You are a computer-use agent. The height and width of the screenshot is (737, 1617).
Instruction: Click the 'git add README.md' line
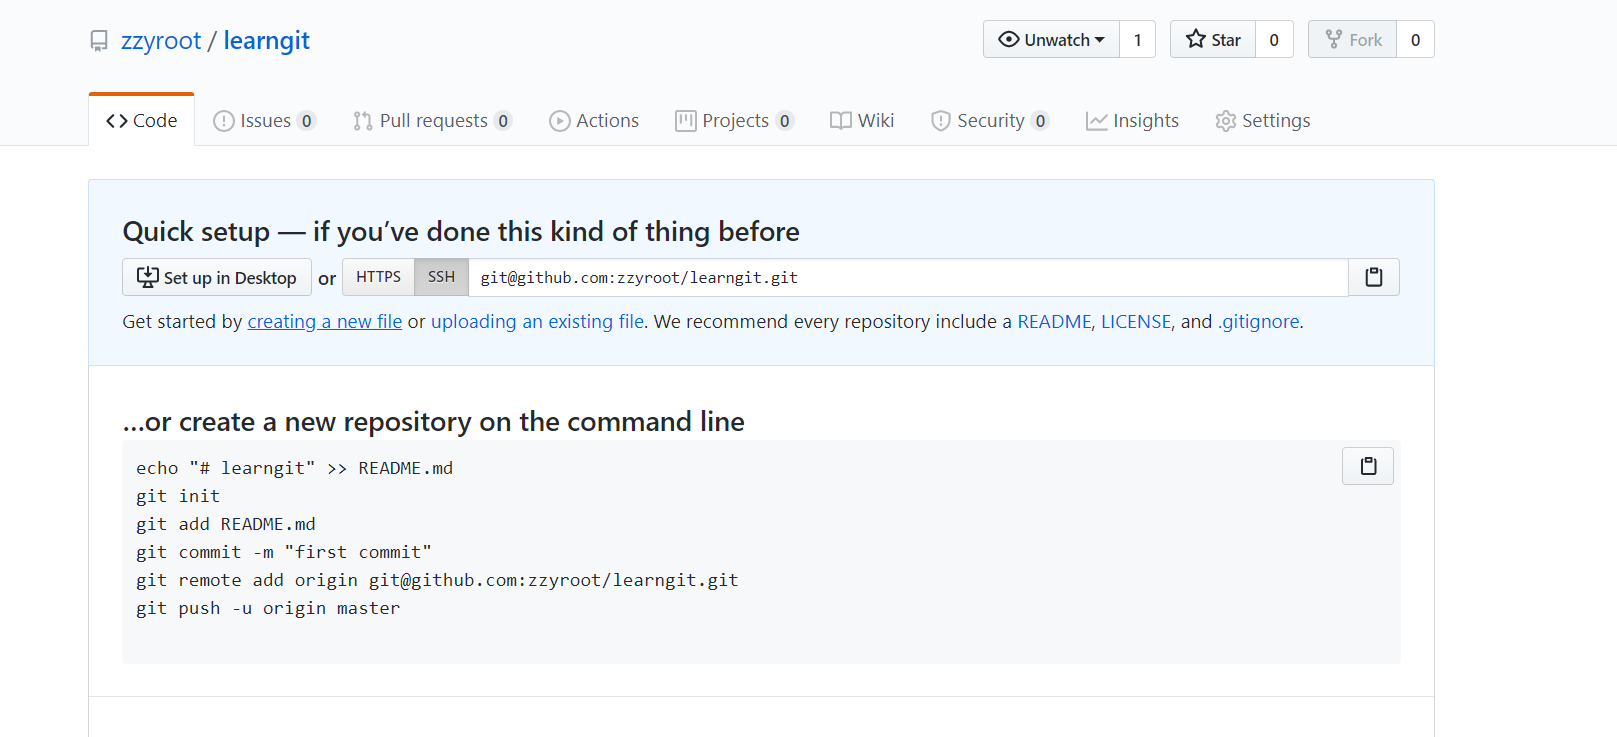(226, 524)
